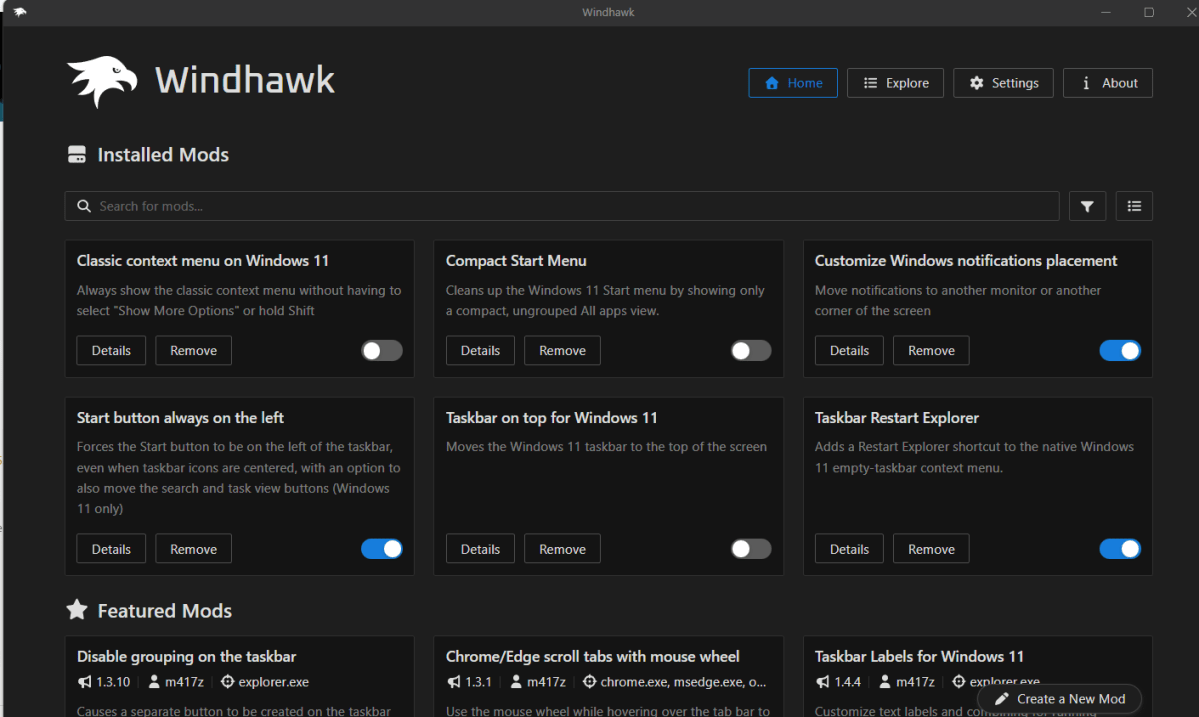Click the version megaphone icon beside 1.4.4
This screenshot has height=717, width=1199.
coord(822,682)
